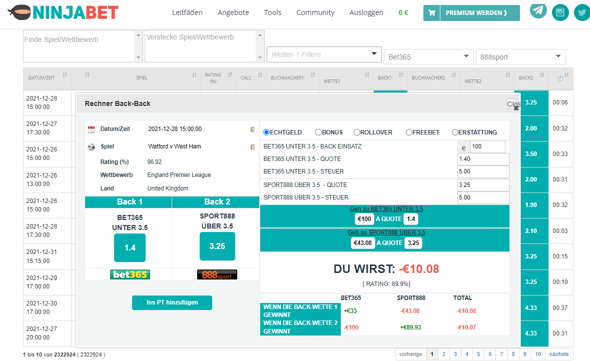This screenshot has width=590, height=361.
Task: Open the Bet365 bookmaker dropdown
Action: (429, 57)
